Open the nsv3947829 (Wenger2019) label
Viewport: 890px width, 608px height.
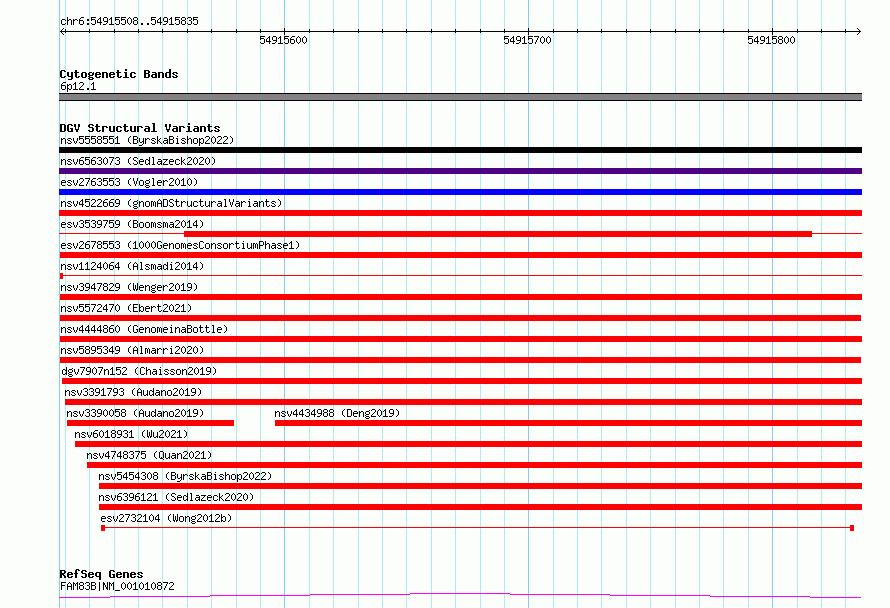point(129,287)
